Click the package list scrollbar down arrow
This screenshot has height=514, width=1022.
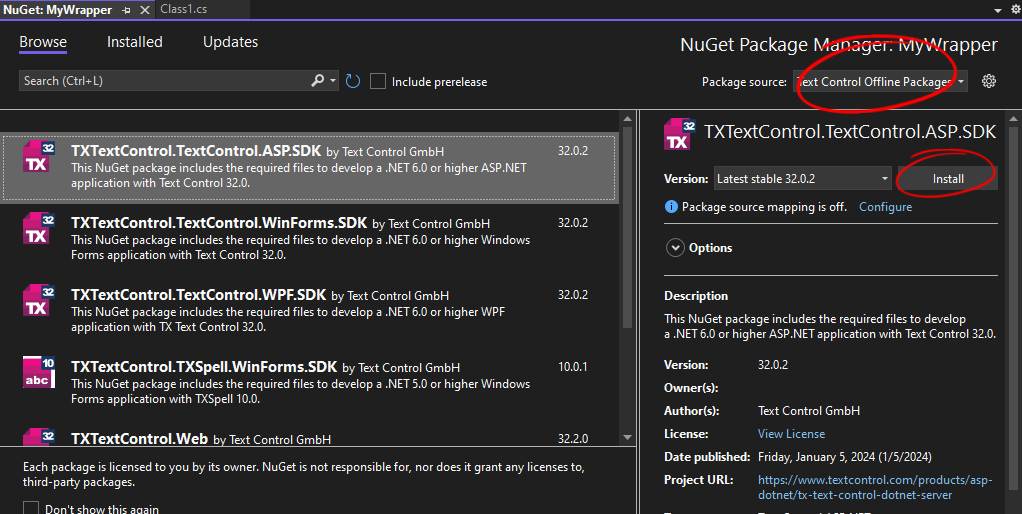coord(628,437)
